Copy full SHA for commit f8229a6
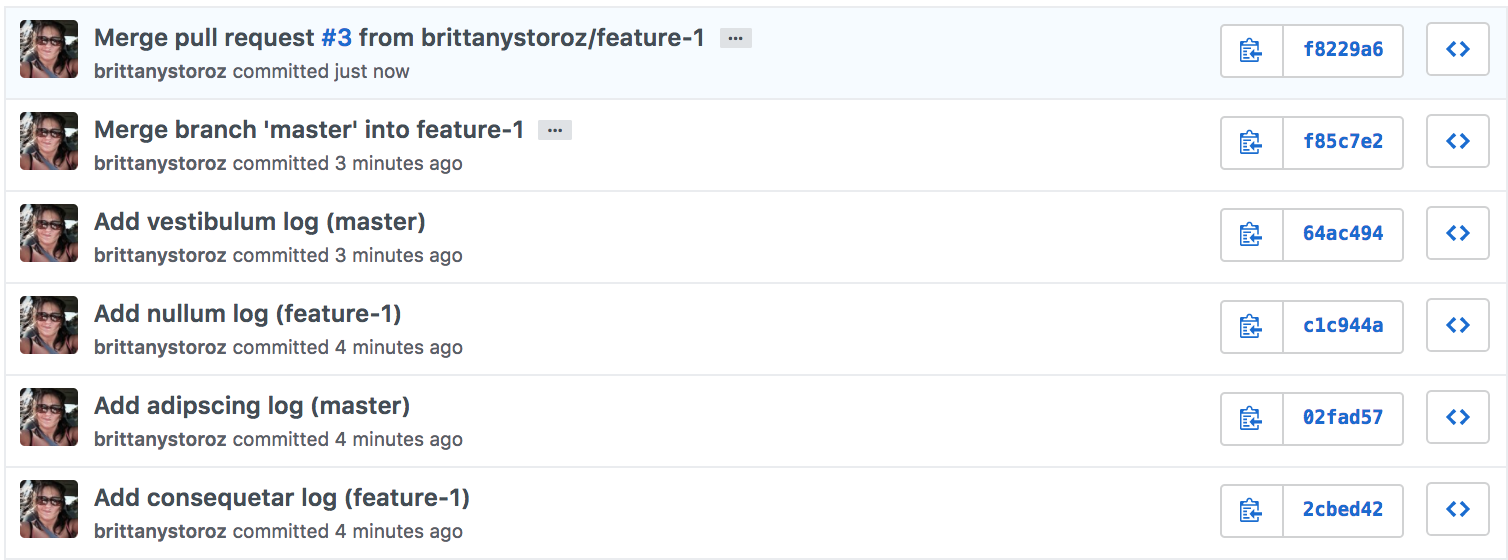The height and width of the screenshot is (560, 1508). (1251, 50)
